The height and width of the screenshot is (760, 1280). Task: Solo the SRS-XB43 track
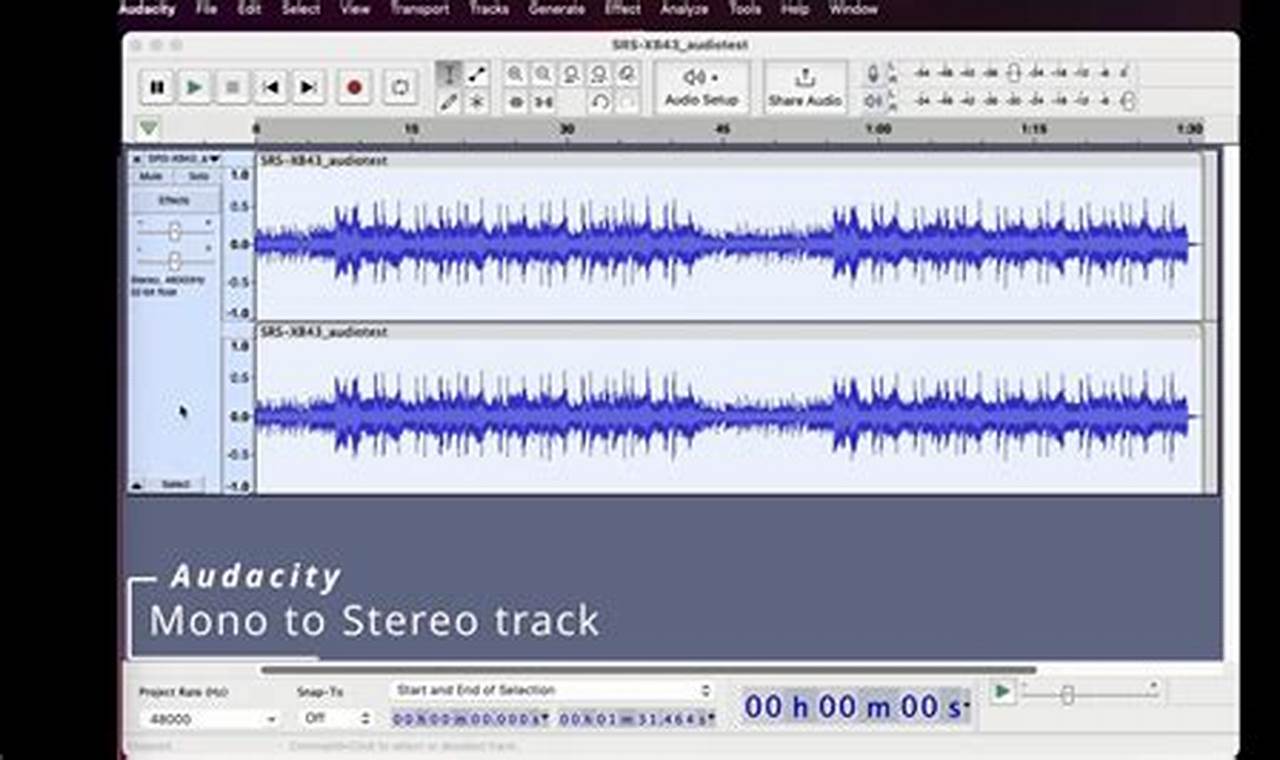[x=198, y=176]
